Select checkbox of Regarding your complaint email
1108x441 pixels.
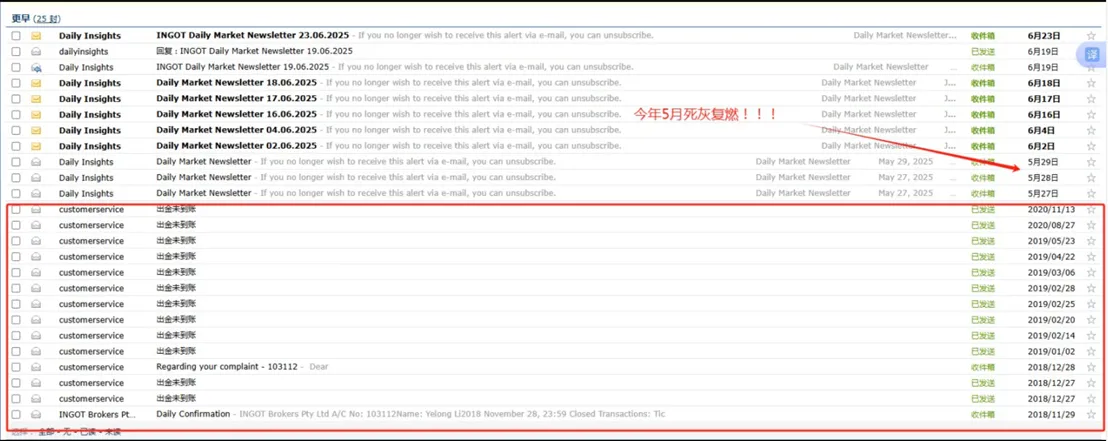pyautogui.click(x=16, y=367)
